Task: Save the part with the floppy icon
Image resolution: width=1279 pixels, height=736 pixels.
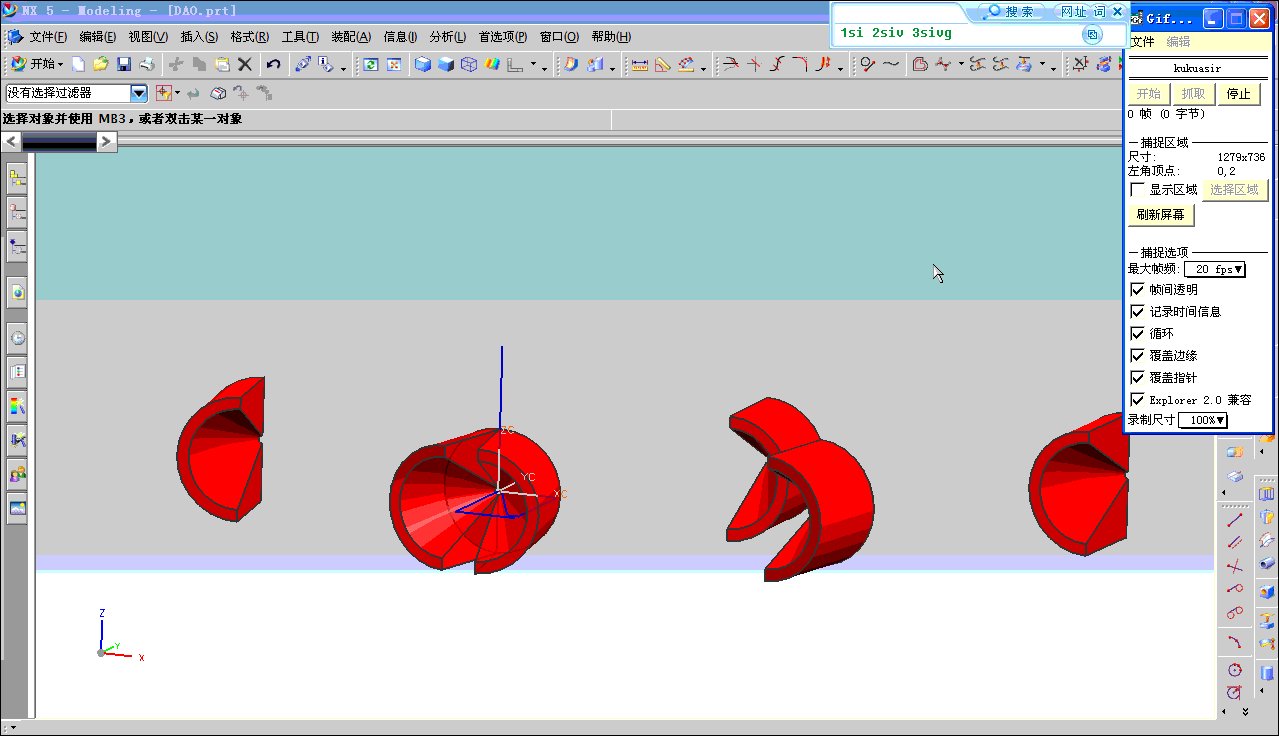Action: 124,64
